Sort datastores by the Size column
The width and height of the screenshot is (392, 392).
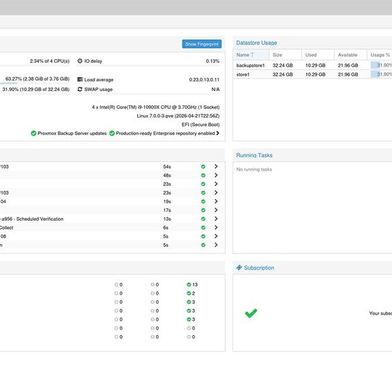(x=285, y=55)
